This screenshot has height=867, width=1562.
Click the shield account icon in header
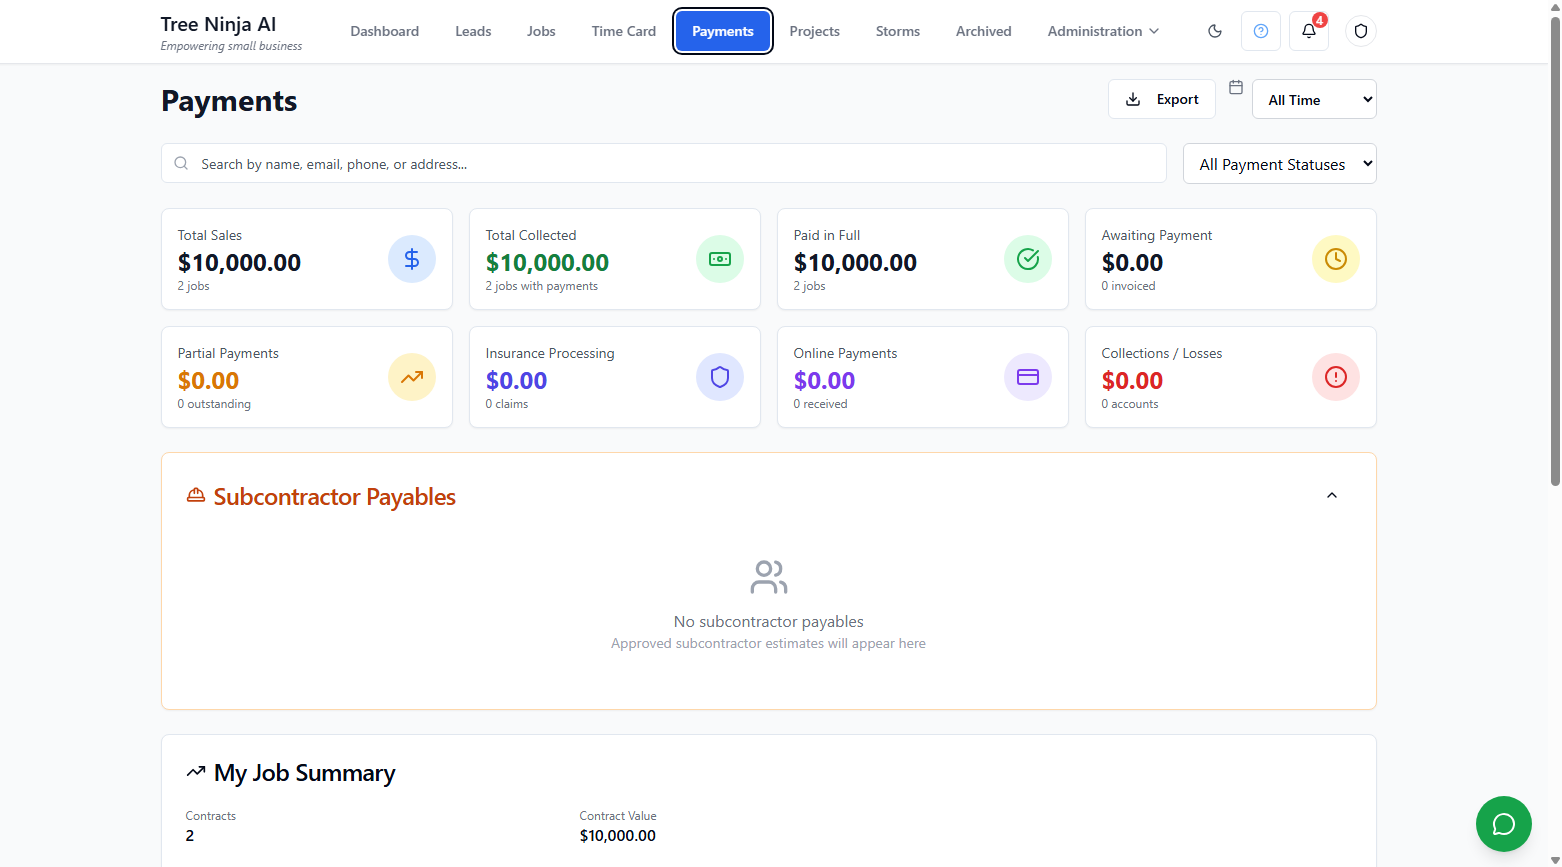(1360, 31)
